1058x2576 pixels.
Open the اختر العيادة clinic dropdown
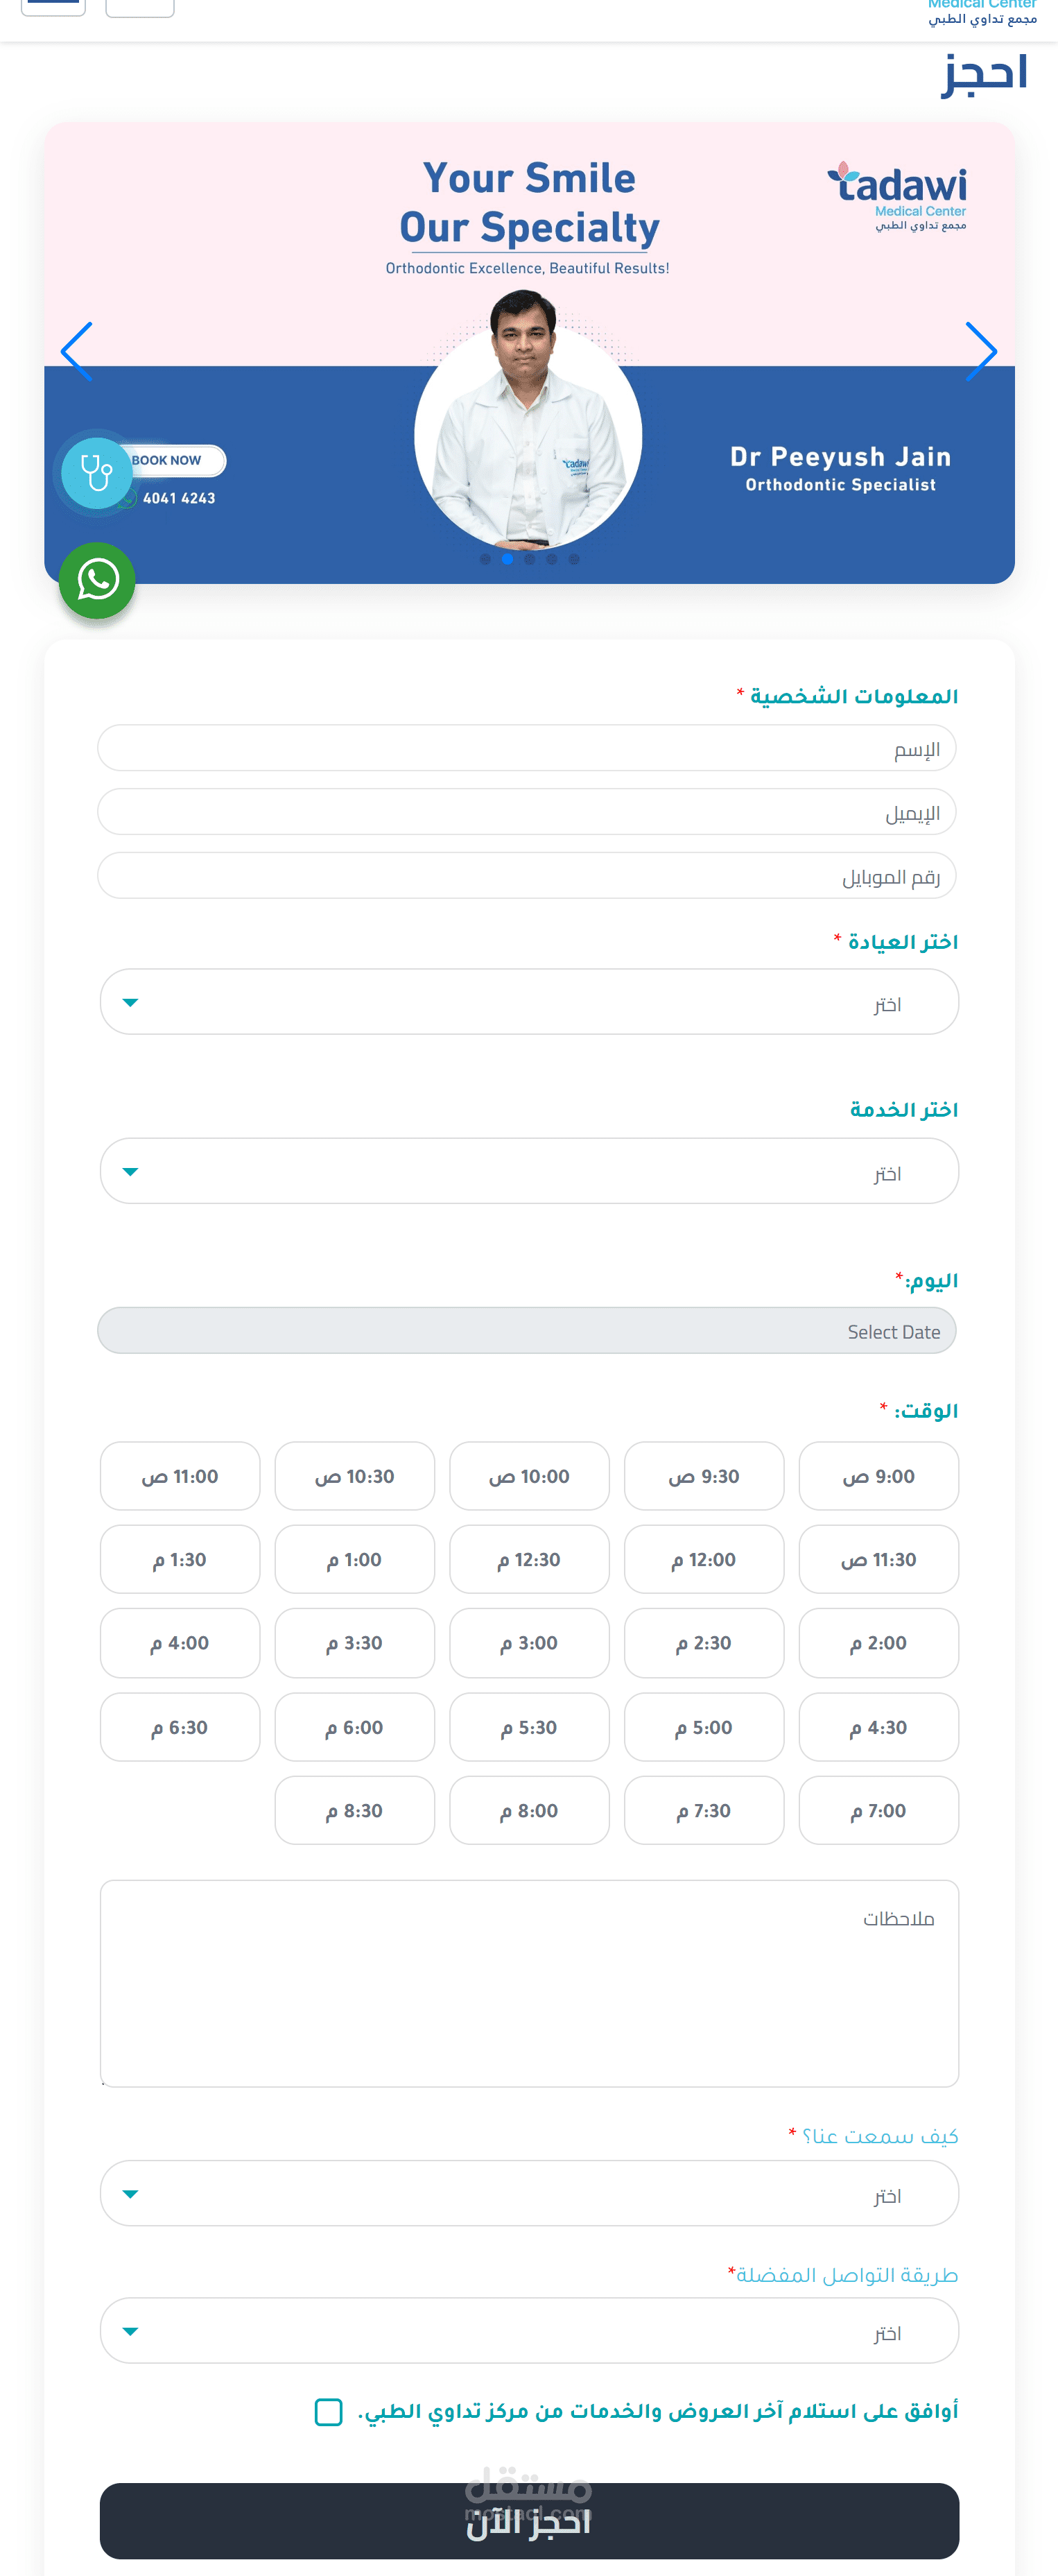(529, 1002)
